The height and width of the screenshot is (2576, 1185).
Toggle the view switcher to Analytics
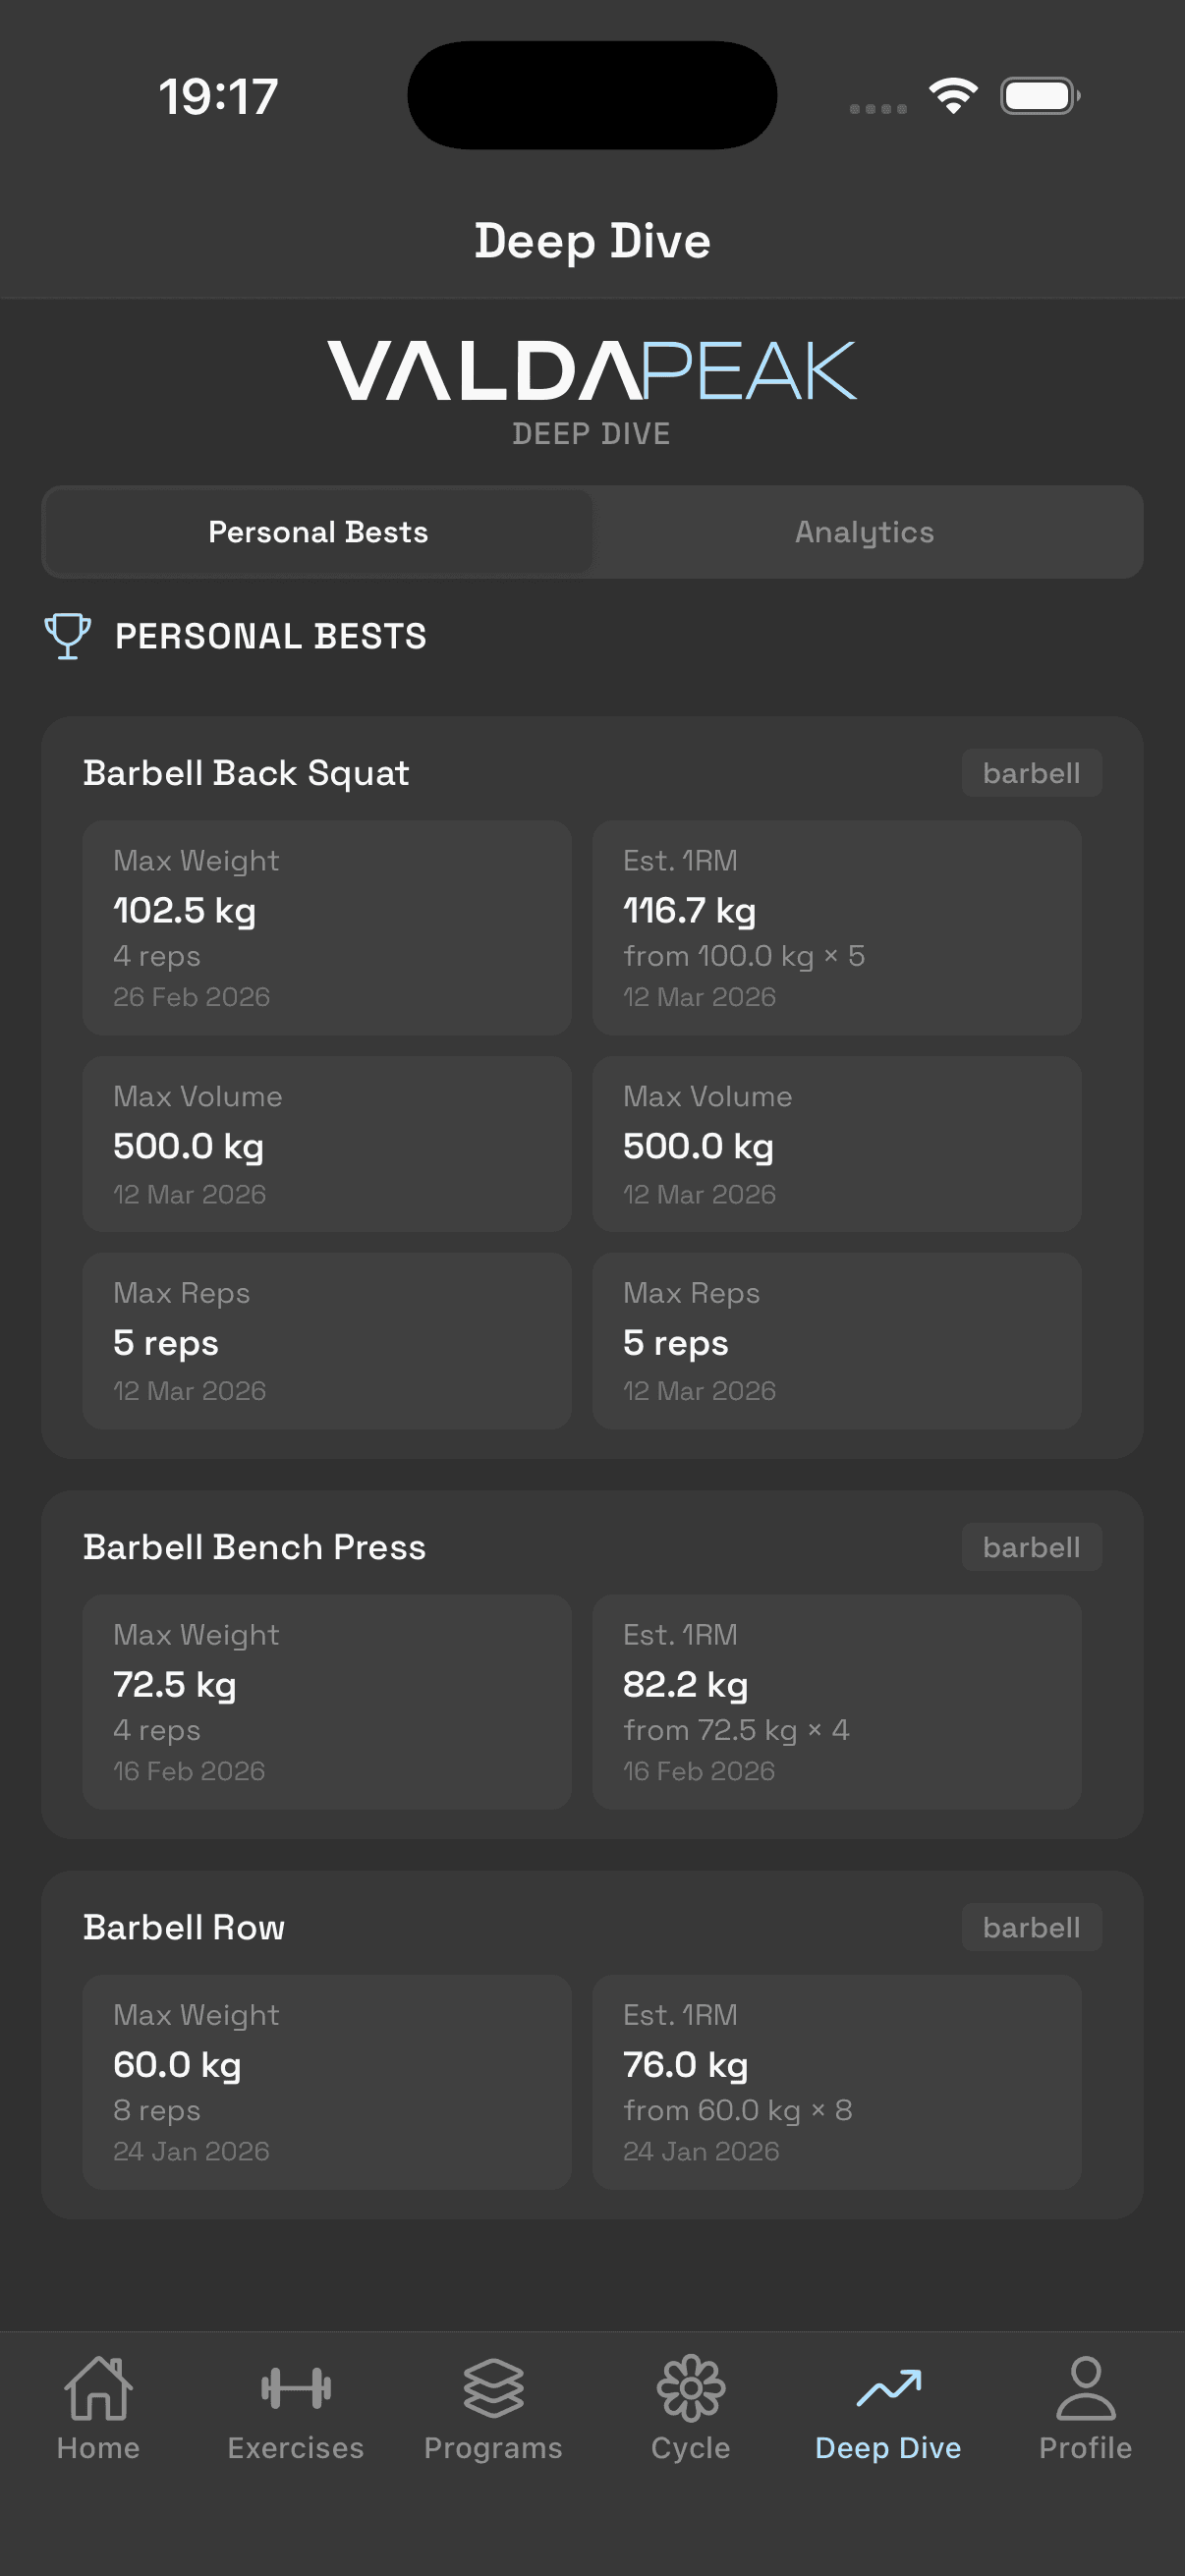865,532
